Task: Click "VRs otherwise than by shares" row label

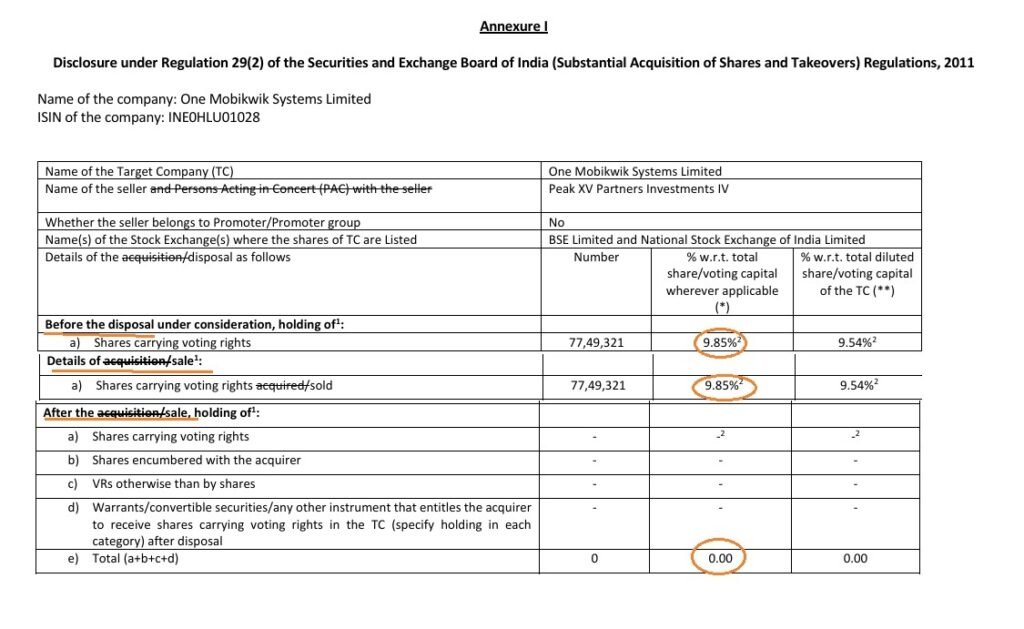Action: pos(173,484)
